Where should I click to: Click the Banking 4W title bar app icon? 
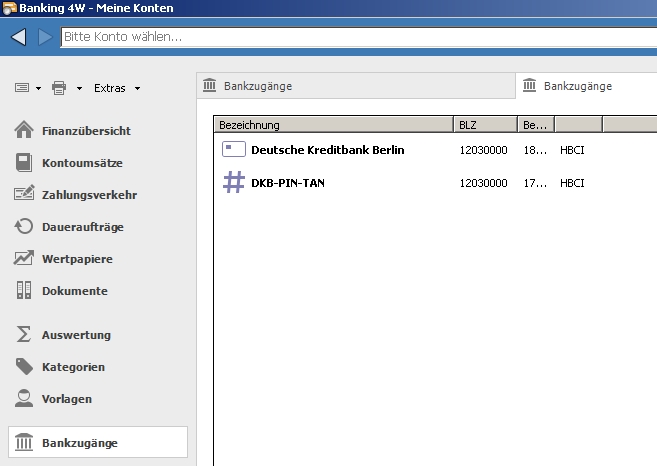pos(9,8)
